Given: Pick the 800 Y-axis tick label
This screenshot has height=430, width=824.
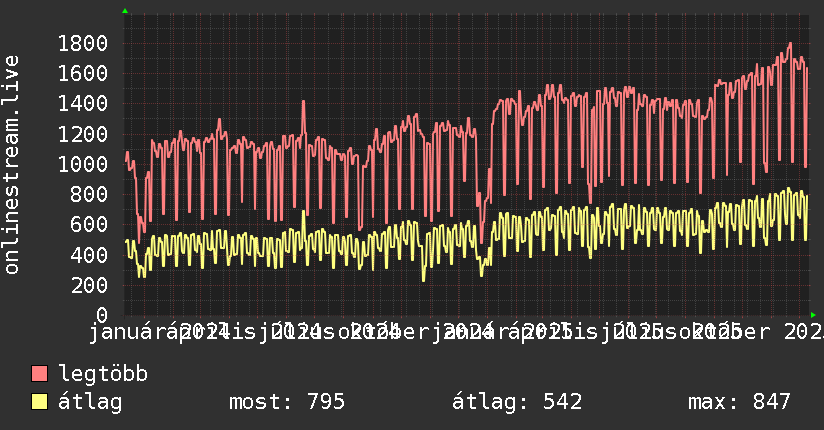Looking at the screenshot, I should 89,194.
